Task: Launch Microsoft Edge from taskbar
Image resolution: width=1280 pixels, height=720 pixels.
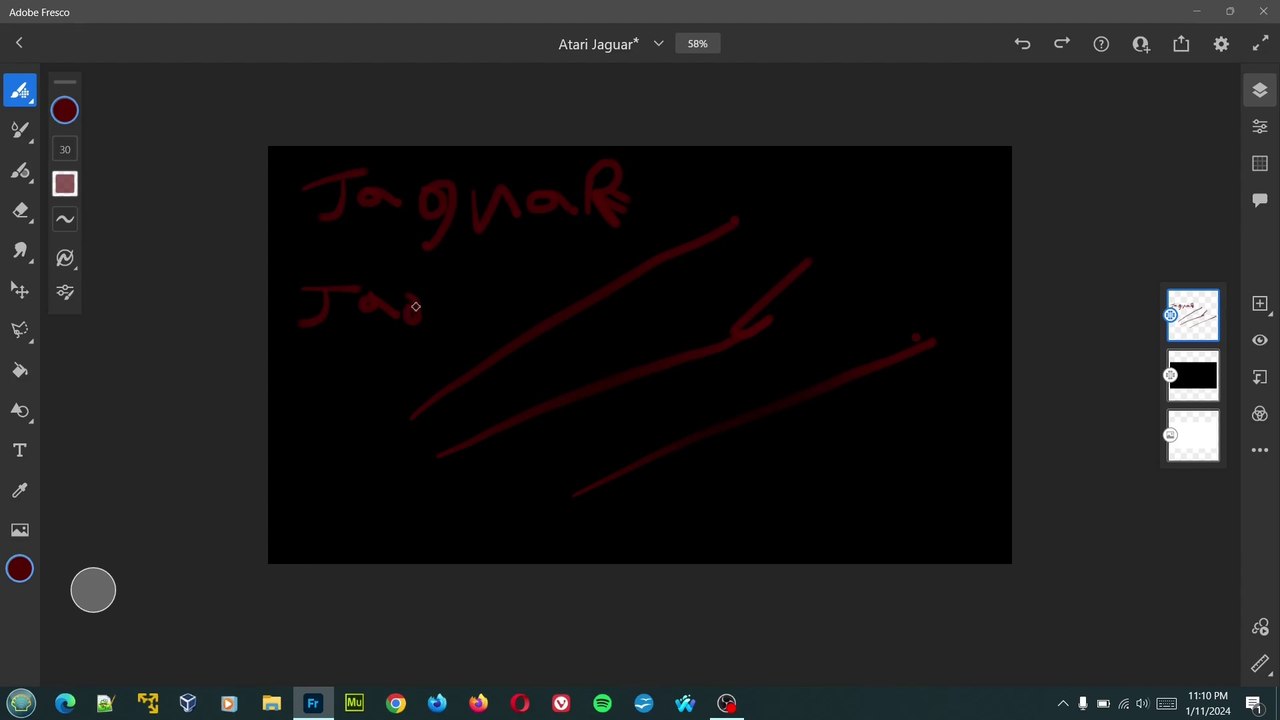Action: coord(65,703)
